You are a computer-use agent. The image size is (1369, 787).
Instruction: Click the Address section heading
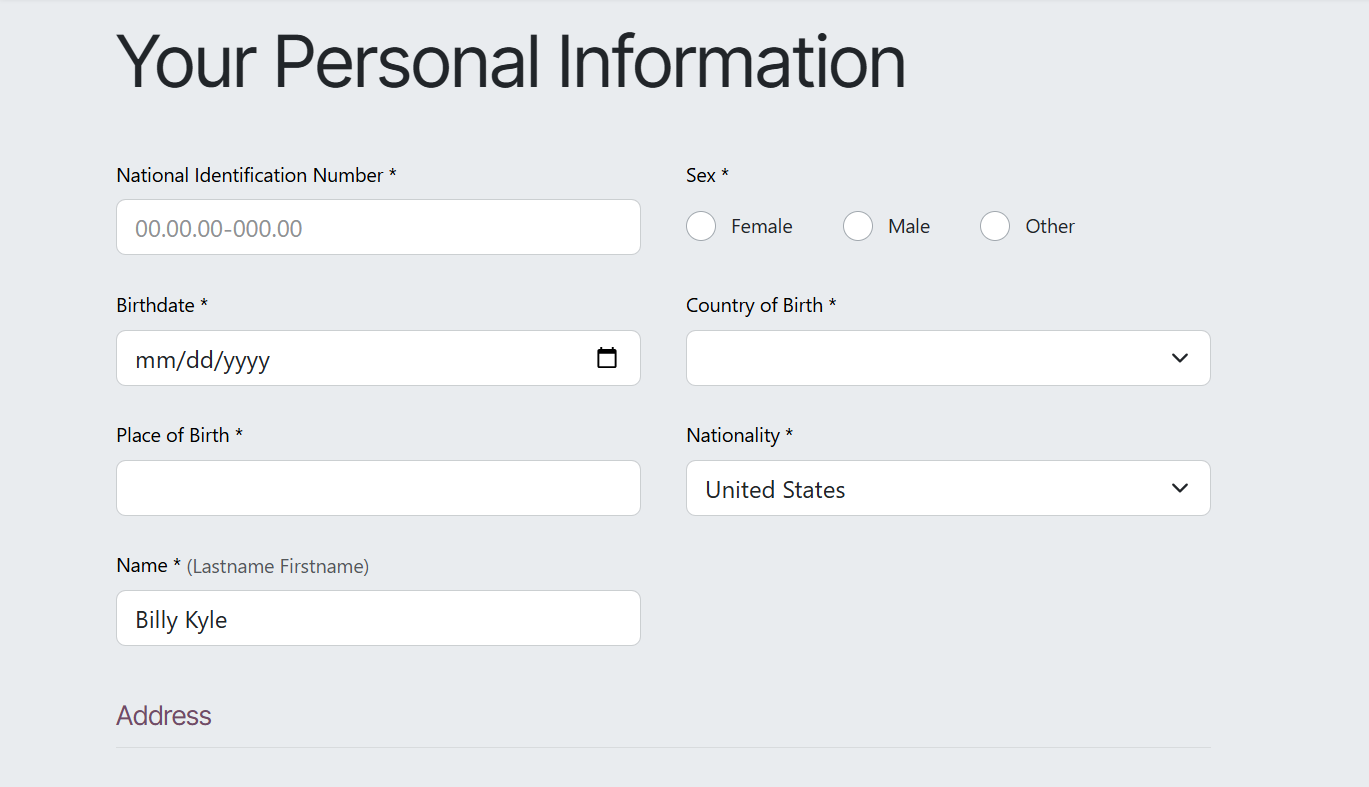pyautogui.click(x=164, y=716)
